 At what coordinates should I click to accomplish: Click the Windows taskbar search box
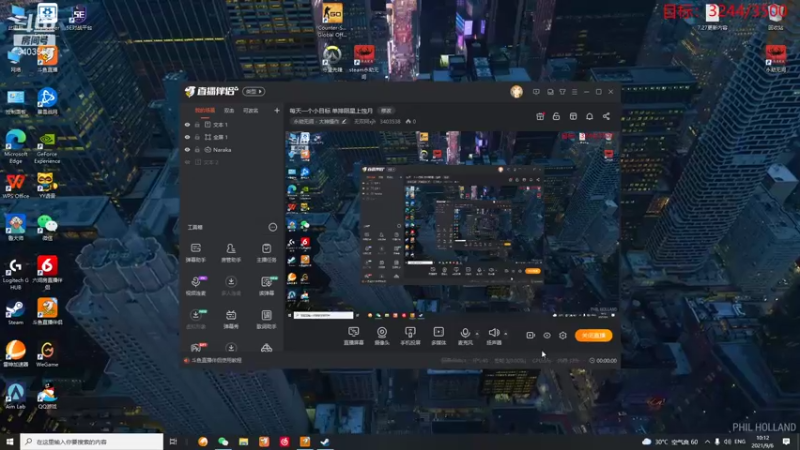(x=92, y=441)
